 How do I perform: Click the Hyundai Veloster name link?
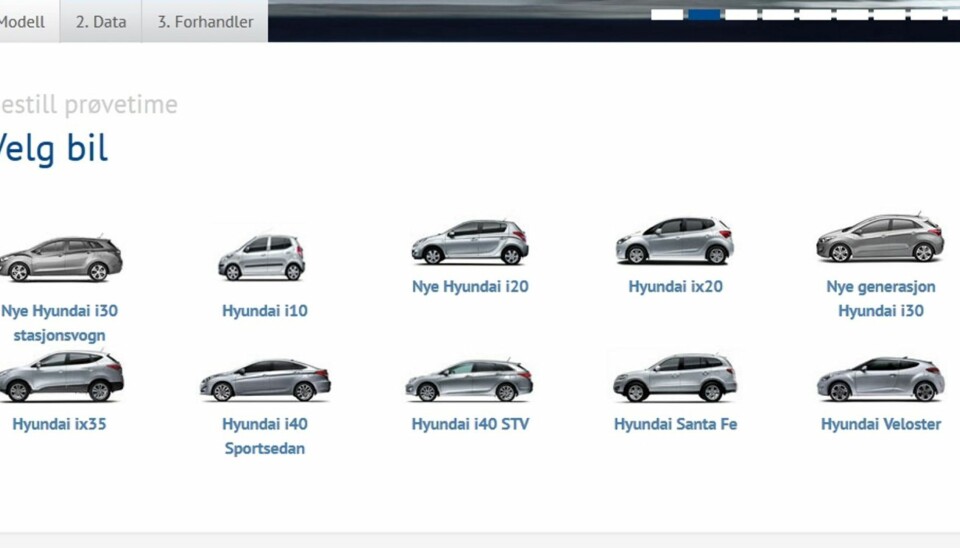click(x=880, y=424)
